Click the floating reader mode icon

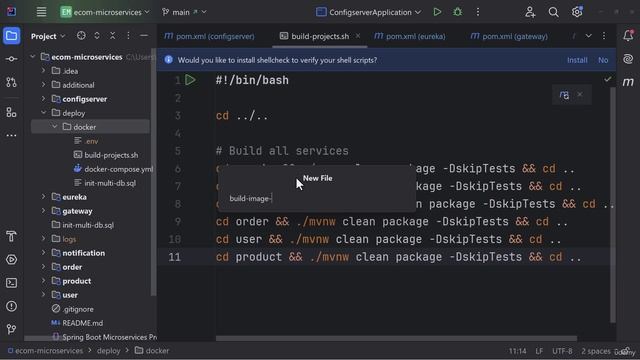click(564, 95)
